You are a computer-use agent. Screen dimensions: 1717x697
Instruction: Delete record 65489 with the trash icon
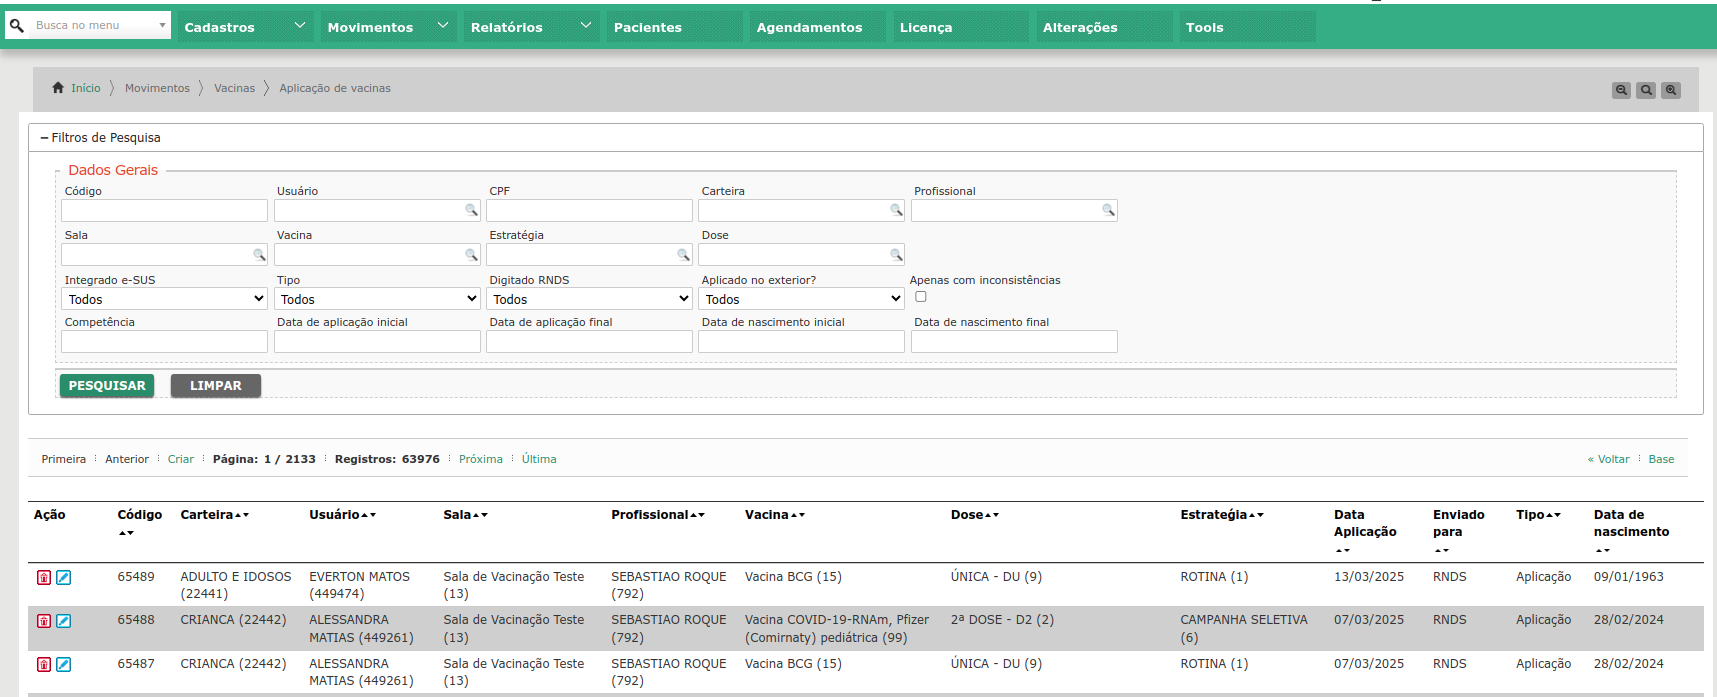[44, 578]
